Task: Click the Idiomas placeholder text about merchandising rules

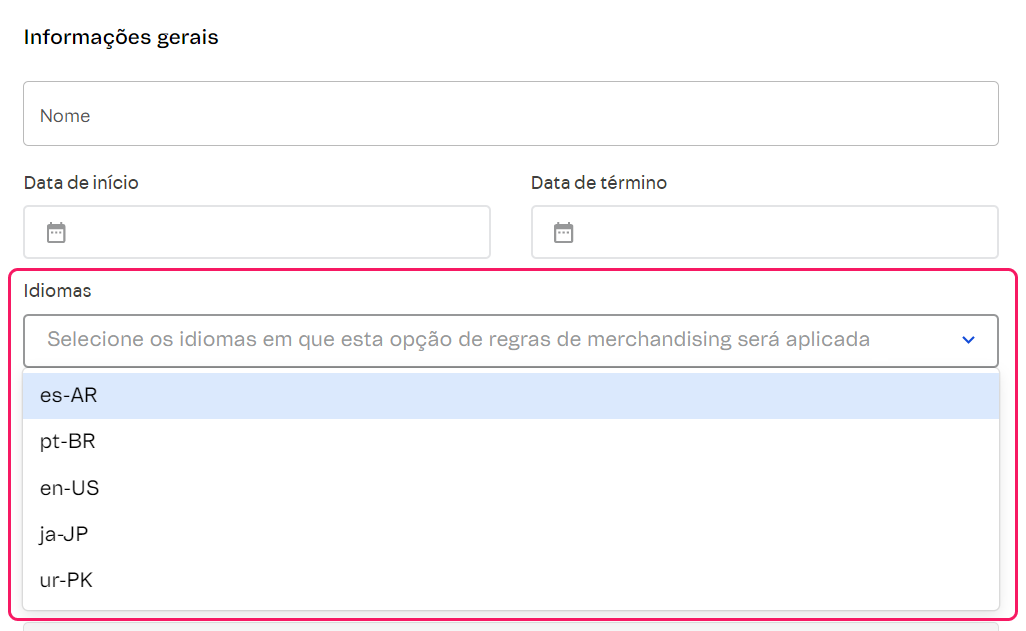Action: click(x=458, y=340)
